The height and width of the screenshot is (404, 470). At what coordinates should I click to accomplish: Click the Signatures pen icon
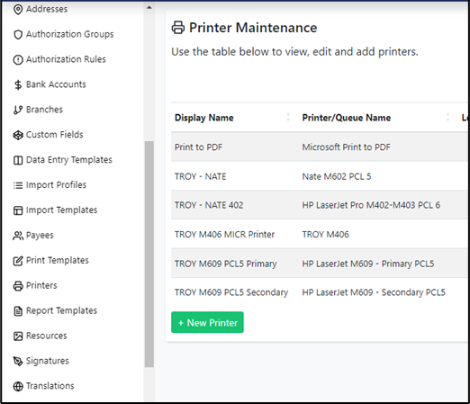pos(18,361)
